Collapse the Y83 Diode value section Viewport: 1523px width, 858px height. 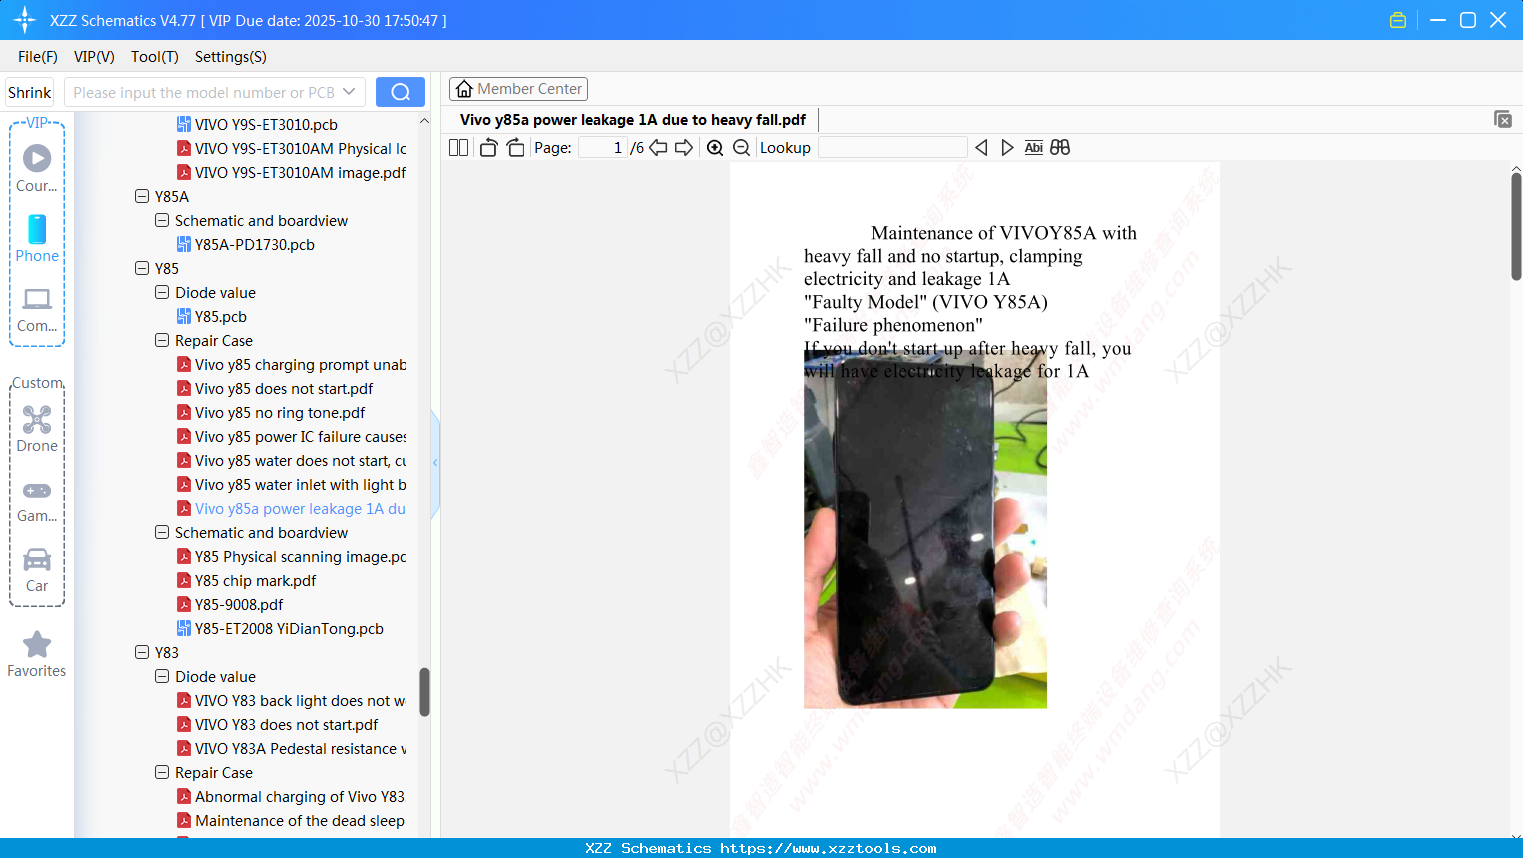point(161,676)
